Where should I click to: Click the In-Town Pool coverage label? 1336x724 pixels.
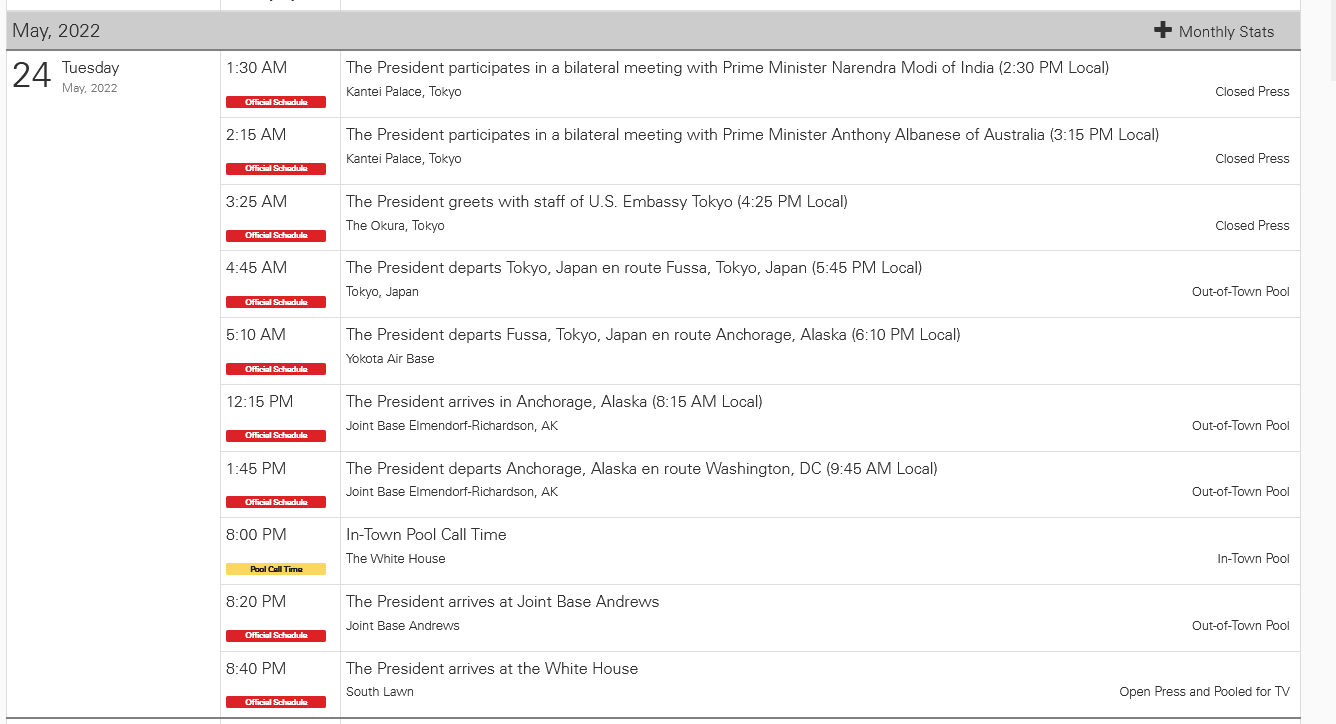pyautogui.click(x=1253, y=559)
